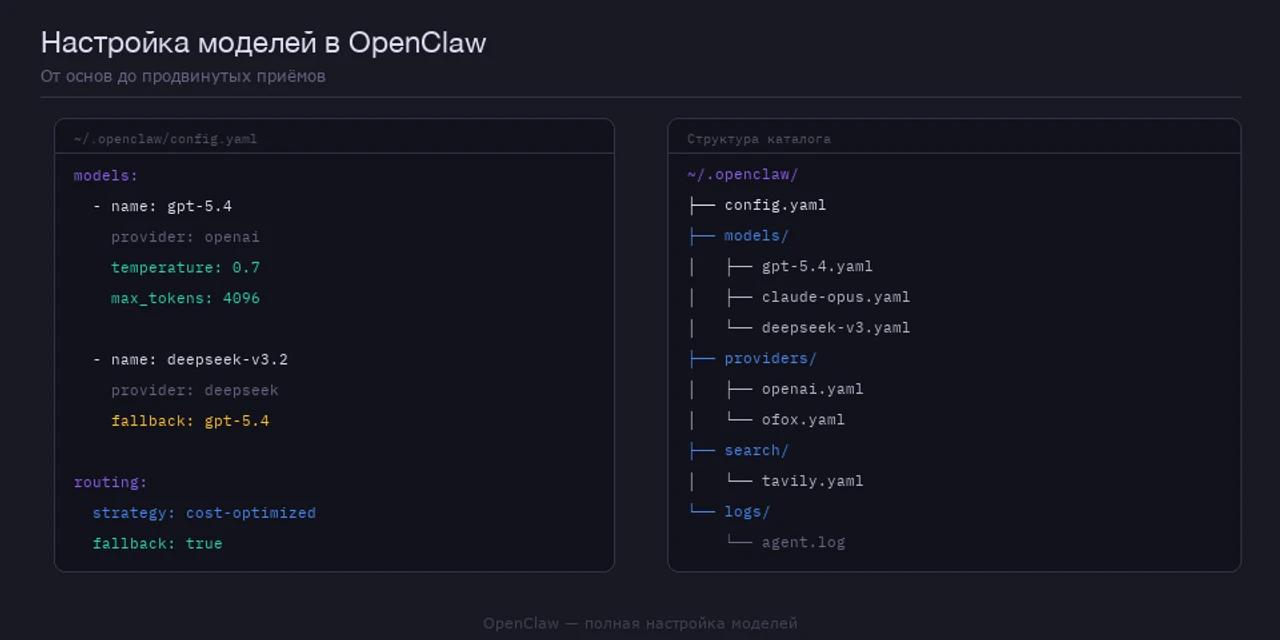
Task: Select the 'temperature: 0.7' line
Action: (185, 268)
